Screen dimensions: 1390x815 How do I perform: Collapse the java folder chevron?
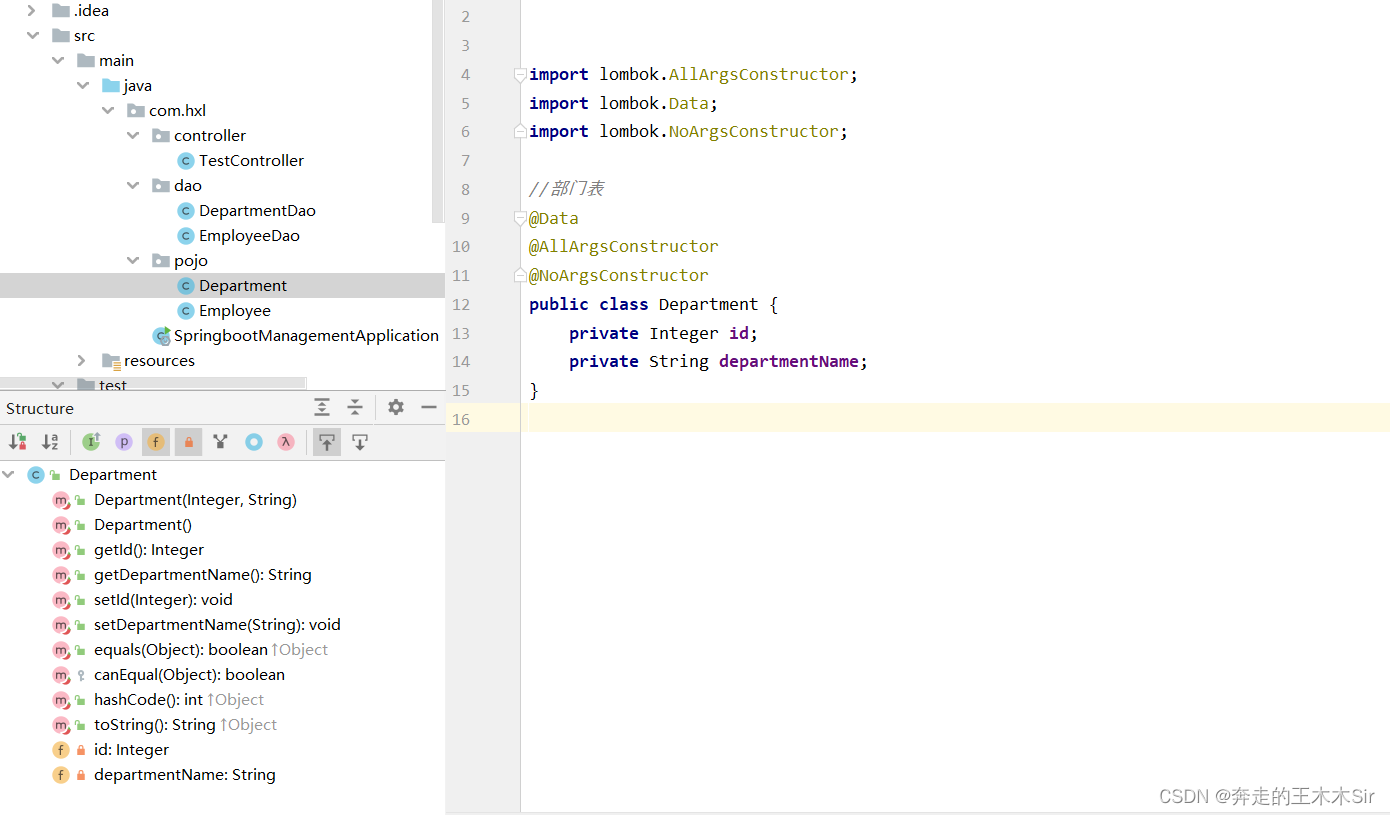(83, 86)
